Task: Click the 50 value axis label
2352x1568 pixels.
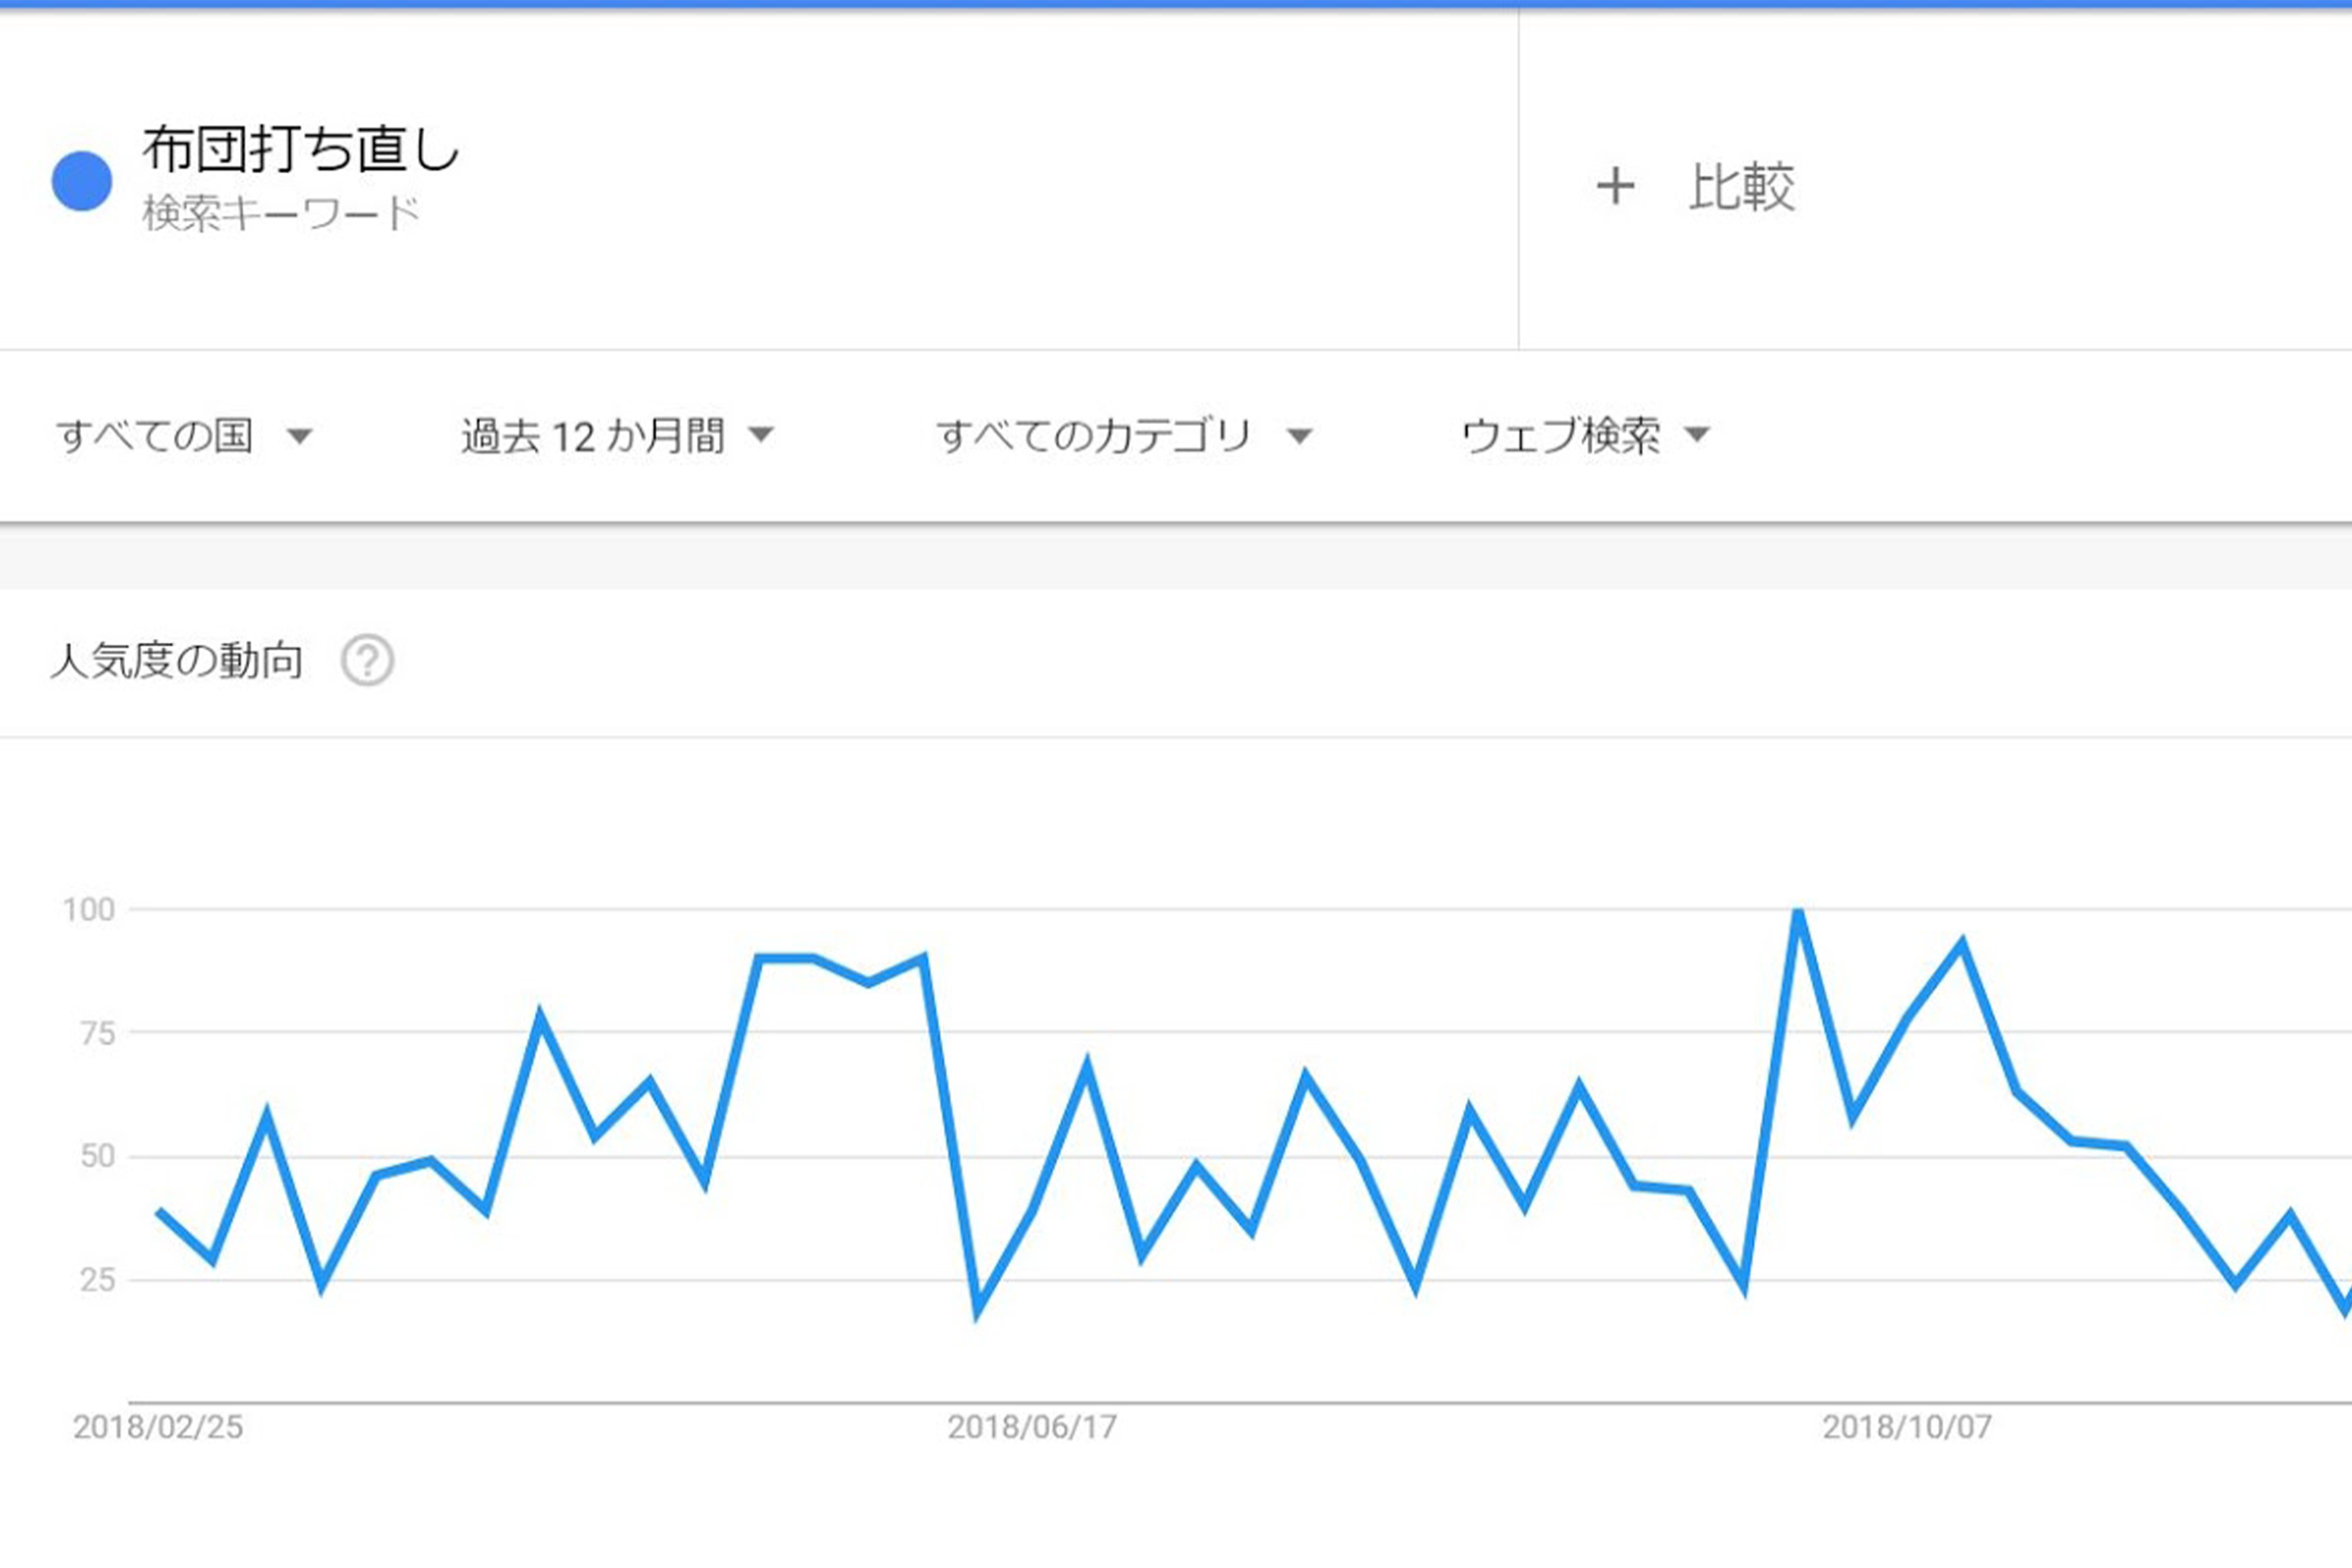Action: click(x=97, y=1156)
